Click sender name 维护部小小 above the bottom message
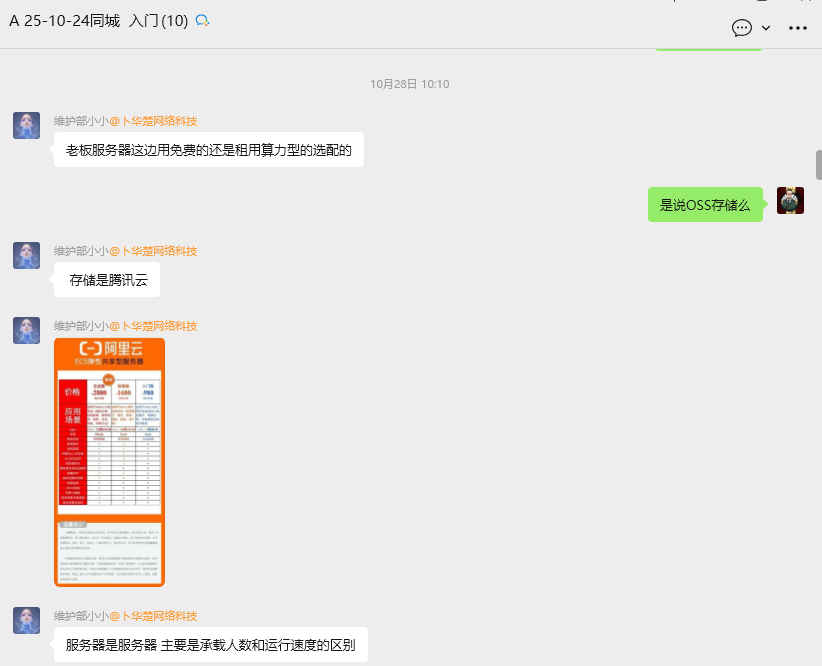Screen dimensions: 822x666 pyautogui.click(x=80, y=616)
